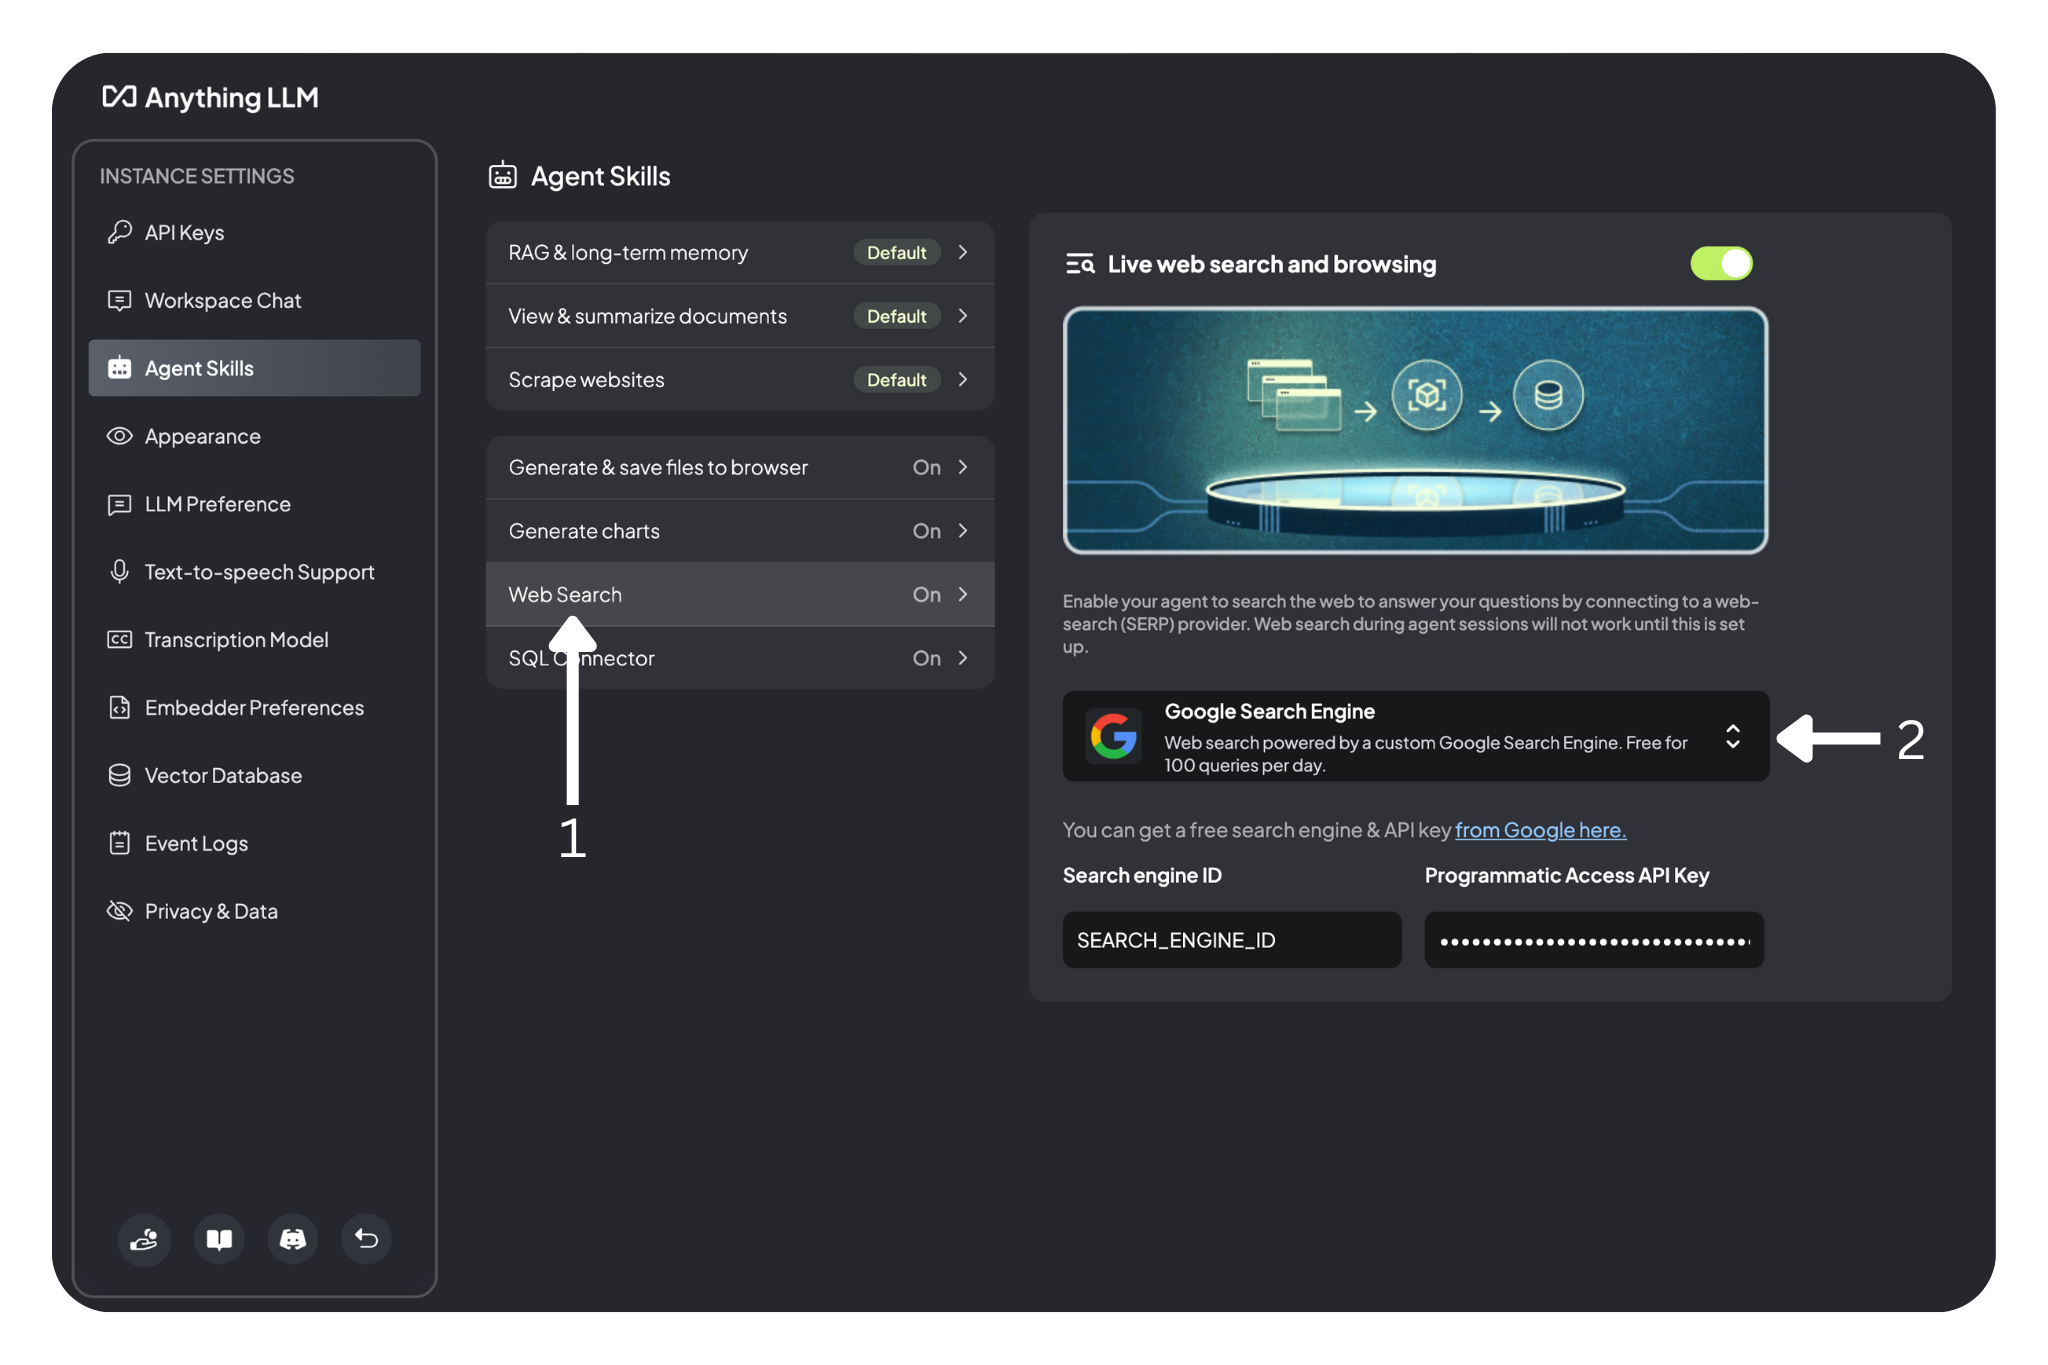Click the LLM Preference chat icon

click(x=120, y=504)
